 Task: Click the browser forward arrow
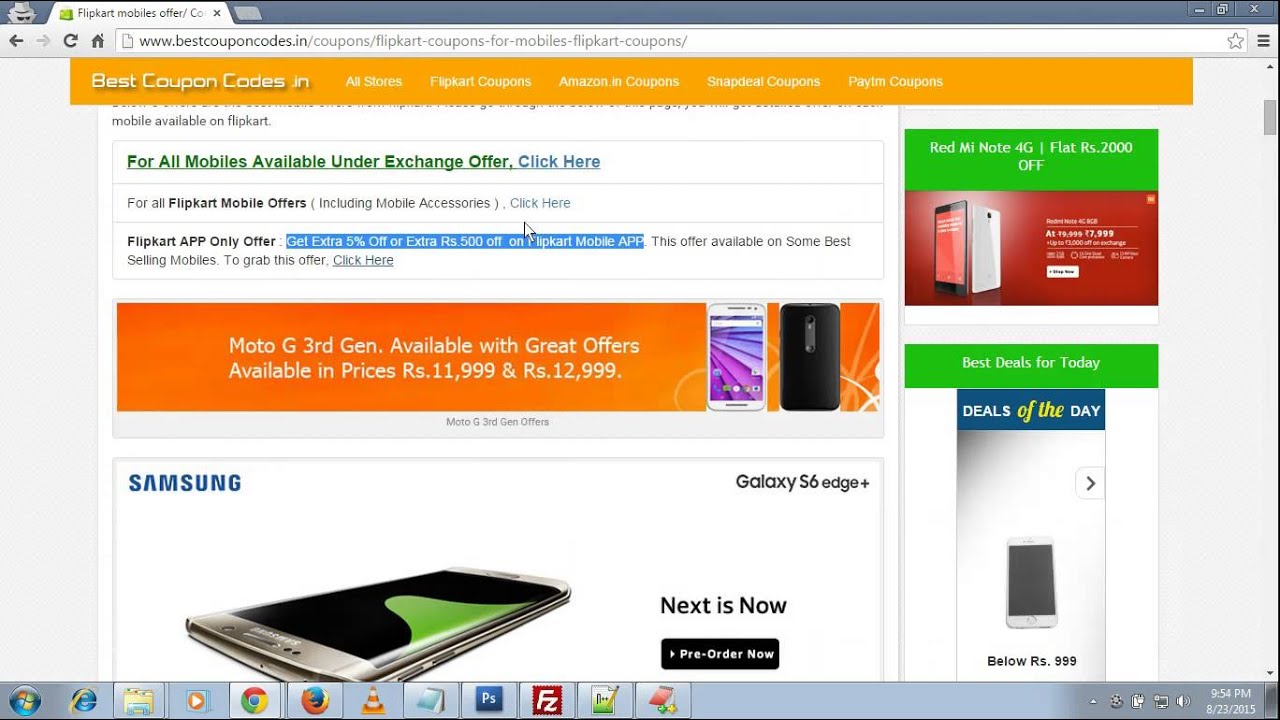click(43, 41)
